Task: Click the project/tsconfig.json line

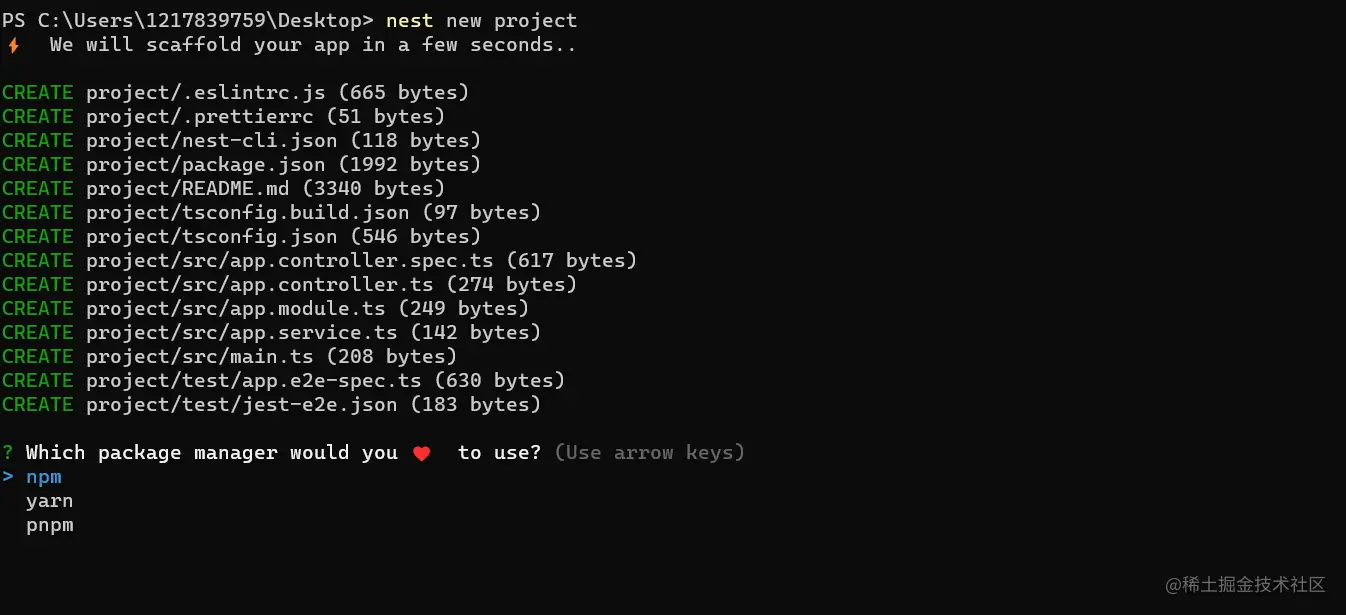Action: (x=241, y=236)
